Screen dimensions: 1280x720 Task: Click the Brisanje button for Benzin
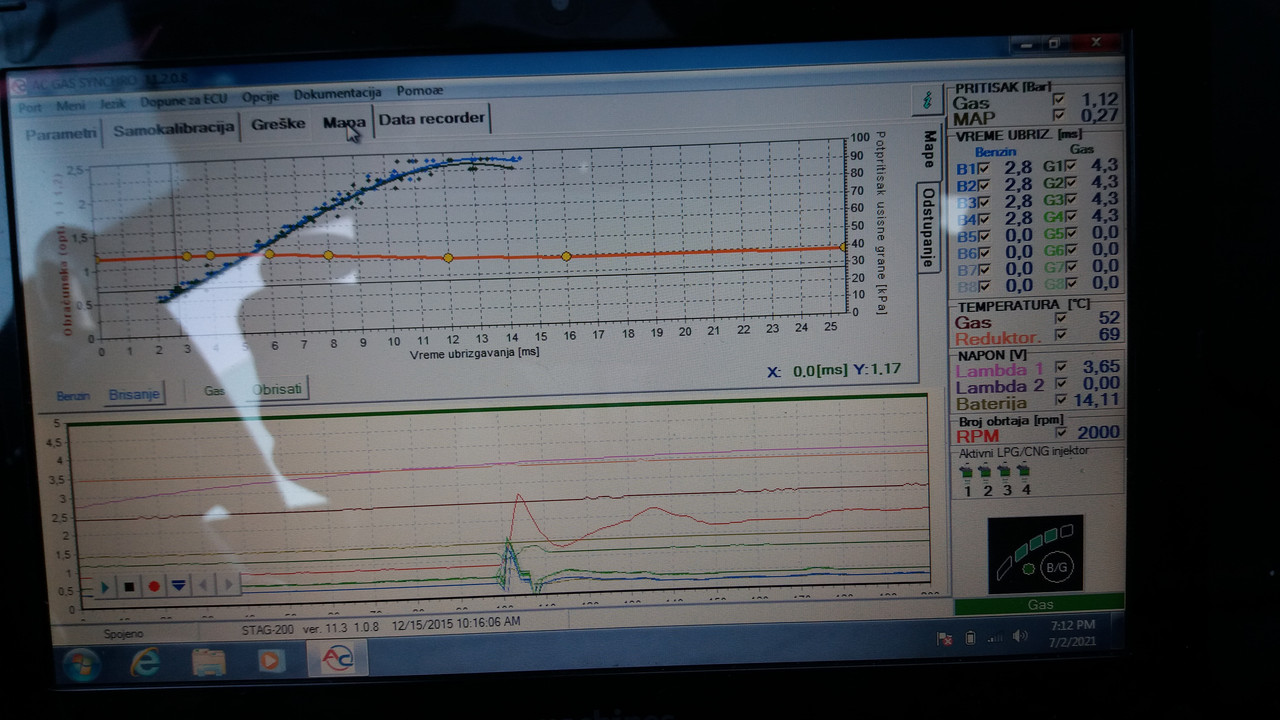[x=134, y=394]
